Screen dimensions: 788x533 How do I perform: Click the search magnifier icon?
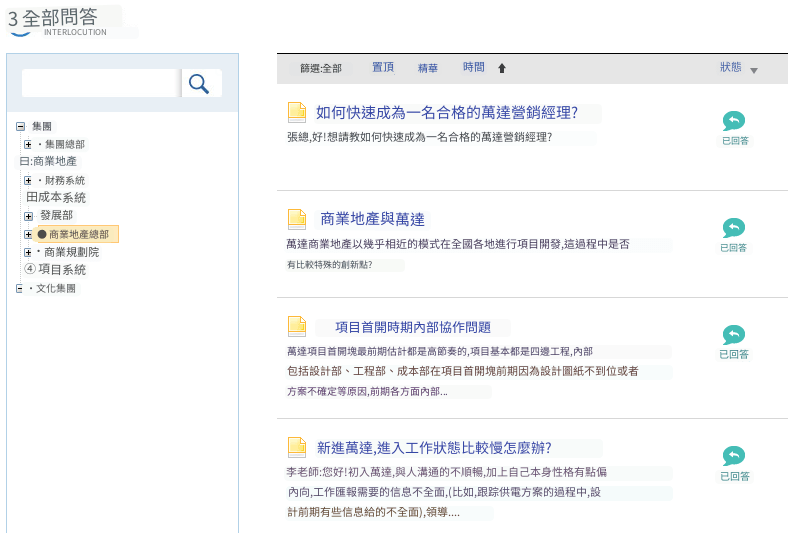[x=199, y=83]
